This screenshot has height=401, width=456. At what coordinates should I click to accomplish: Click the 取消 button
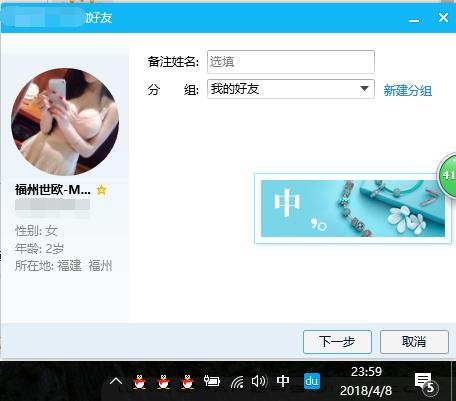(x=414, y=342)
